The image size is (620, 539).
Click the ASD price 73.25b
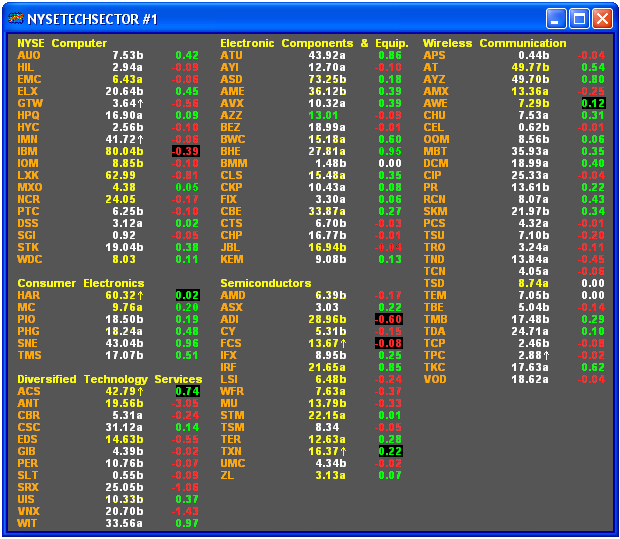click(327, 79)
